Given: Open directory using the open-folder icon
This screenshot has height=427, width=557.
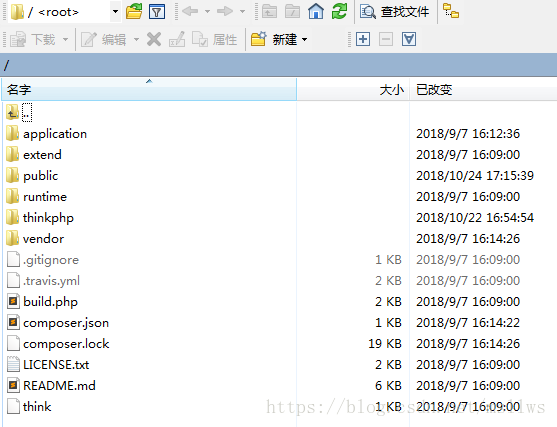Looking at the screenshot, I should point(134,12).
